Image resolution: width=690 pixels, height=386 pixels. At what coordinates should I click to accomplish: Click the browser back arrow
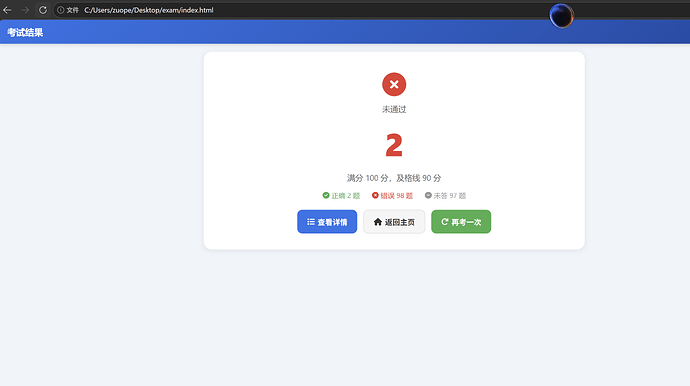click(x=7, y=10)
